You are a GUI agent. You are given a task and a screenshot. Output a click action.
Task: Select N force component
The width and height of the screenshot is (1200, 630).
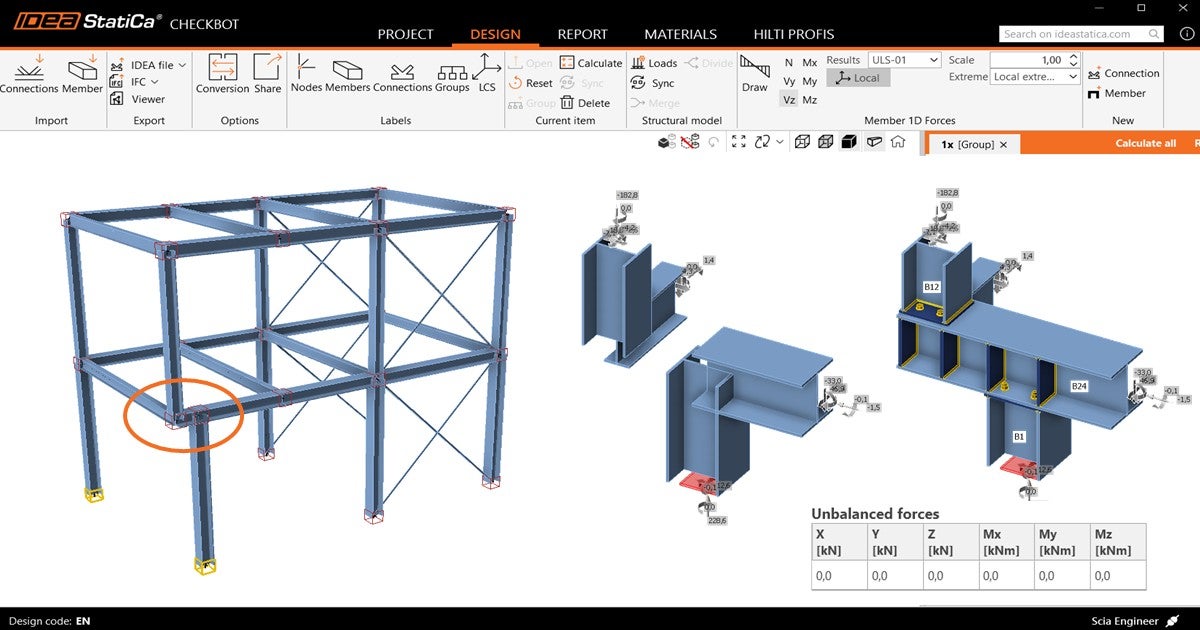(x=788, y=63)
